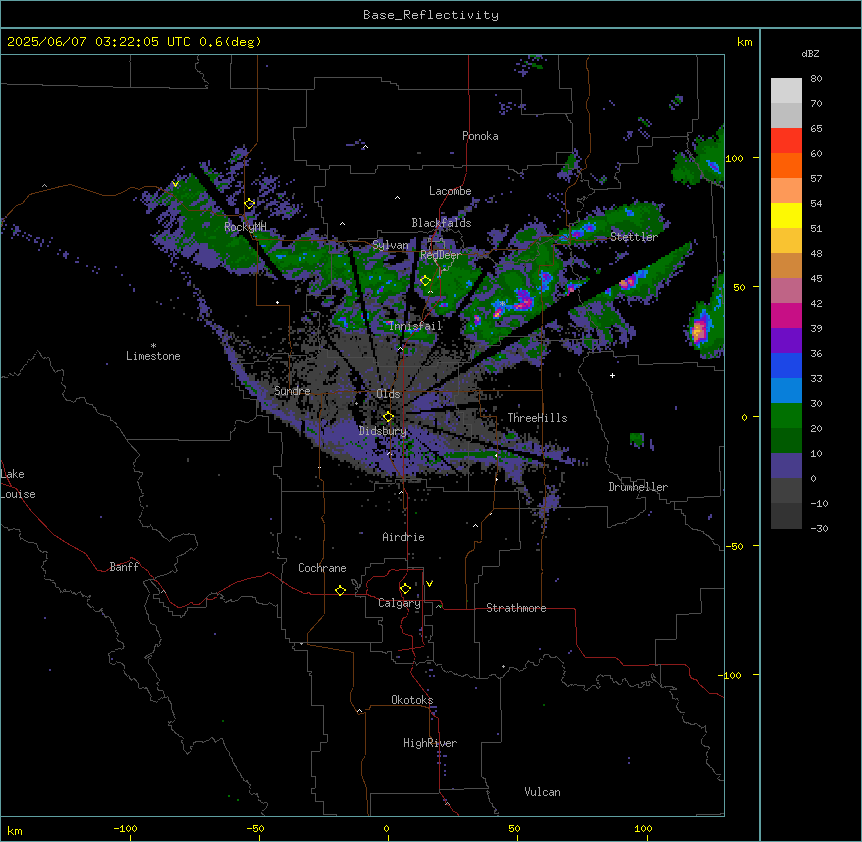This screenshot has height=842, width=862.
Task: Click the Drumheller label
Action: [638, 487]
